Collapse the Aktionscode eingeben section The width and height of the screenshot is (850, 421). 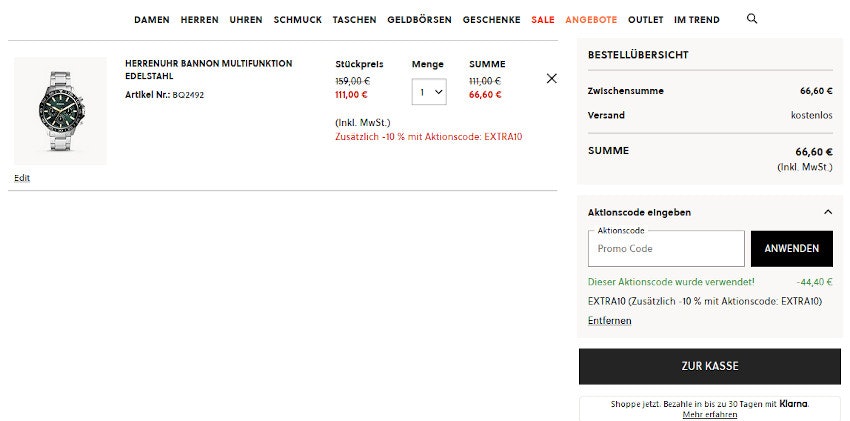tap(827, 212)
